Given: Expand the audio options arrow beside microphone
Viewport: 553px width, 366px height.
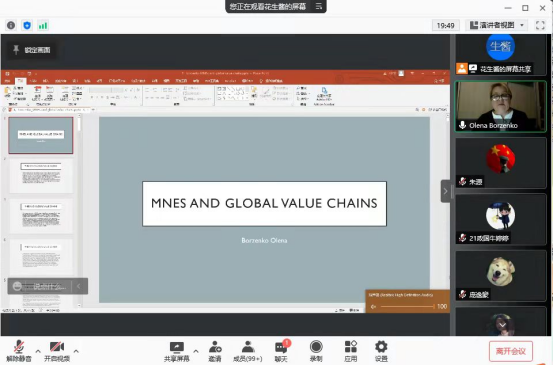Looking at the screenshot, I should (38, 351).
